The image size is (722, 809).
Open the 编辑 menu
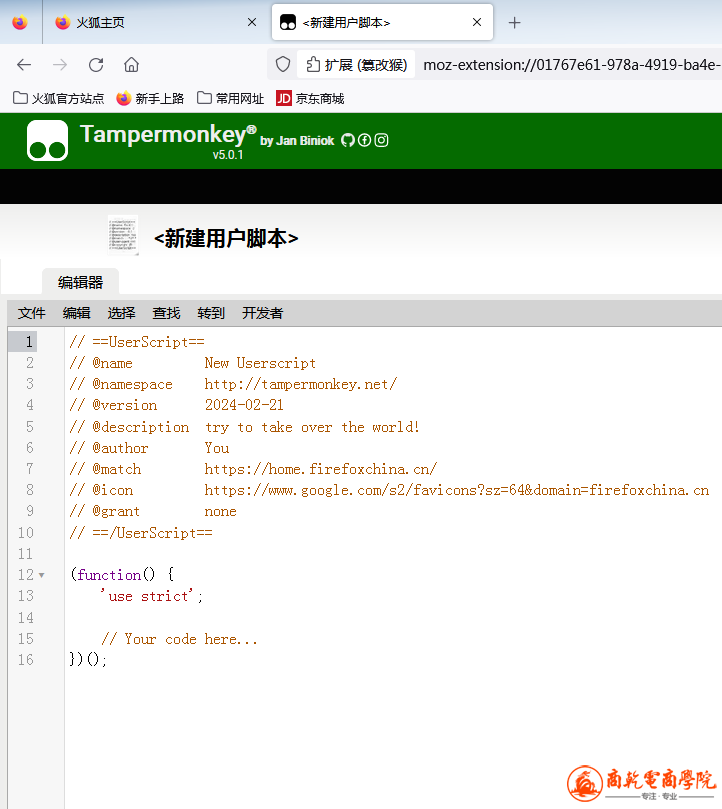(x=76, y=313)
